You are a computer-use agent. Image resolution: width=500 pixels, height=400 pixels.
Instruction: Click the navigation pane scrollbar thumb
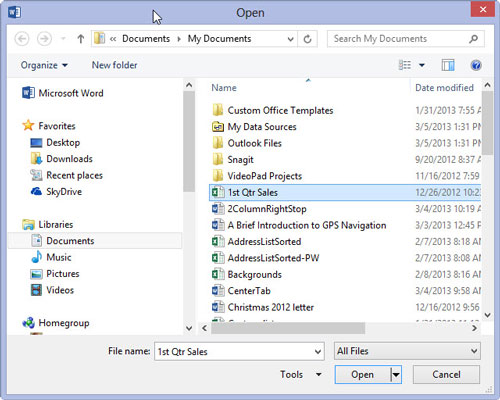coord(189,141)
